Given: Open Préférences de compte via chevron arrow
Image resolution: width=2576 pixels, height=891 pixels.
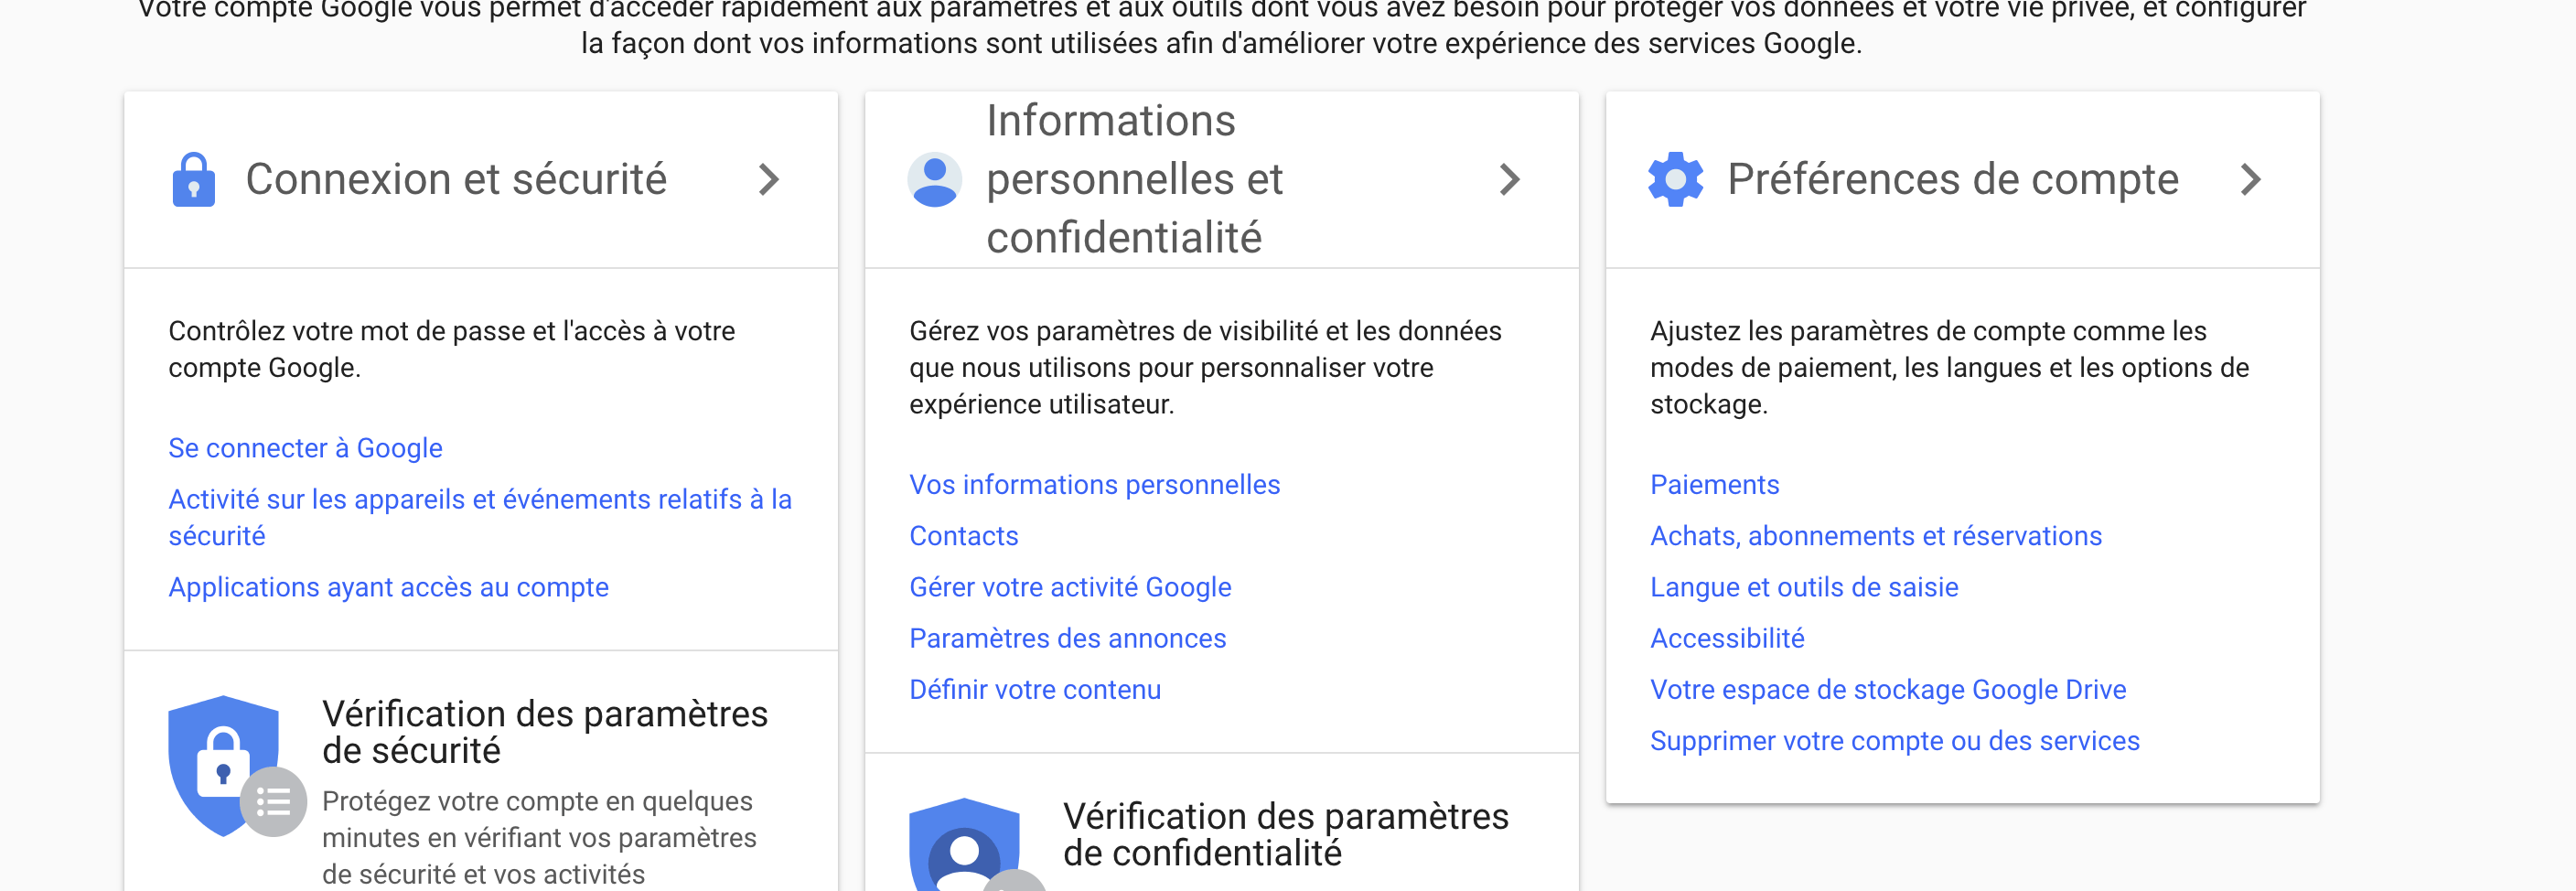Looking at the screenshot, I should (2250, 180).
